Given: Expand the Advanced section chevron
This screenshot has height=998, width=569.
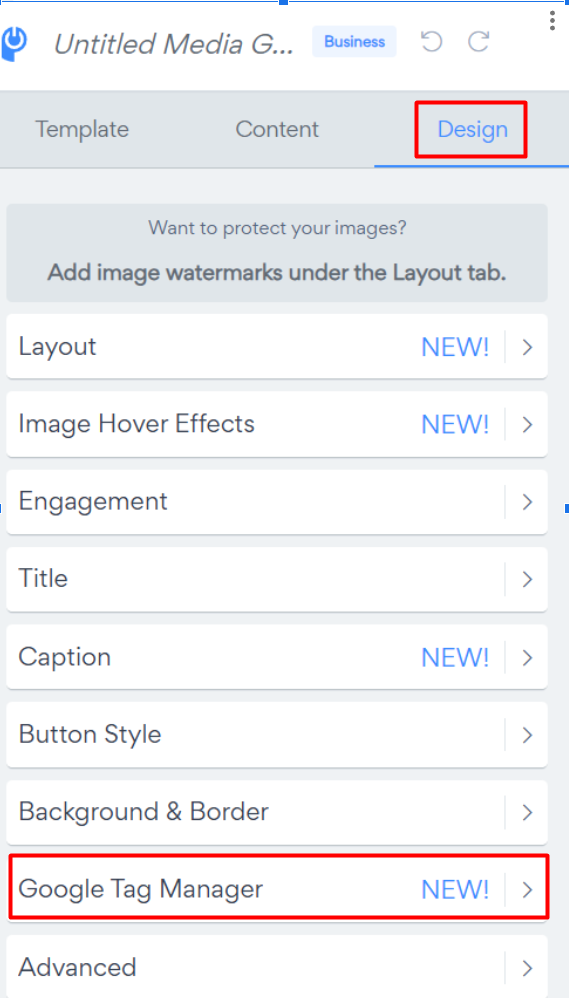Looking at the screenshot, I should [x=527, y=968].
